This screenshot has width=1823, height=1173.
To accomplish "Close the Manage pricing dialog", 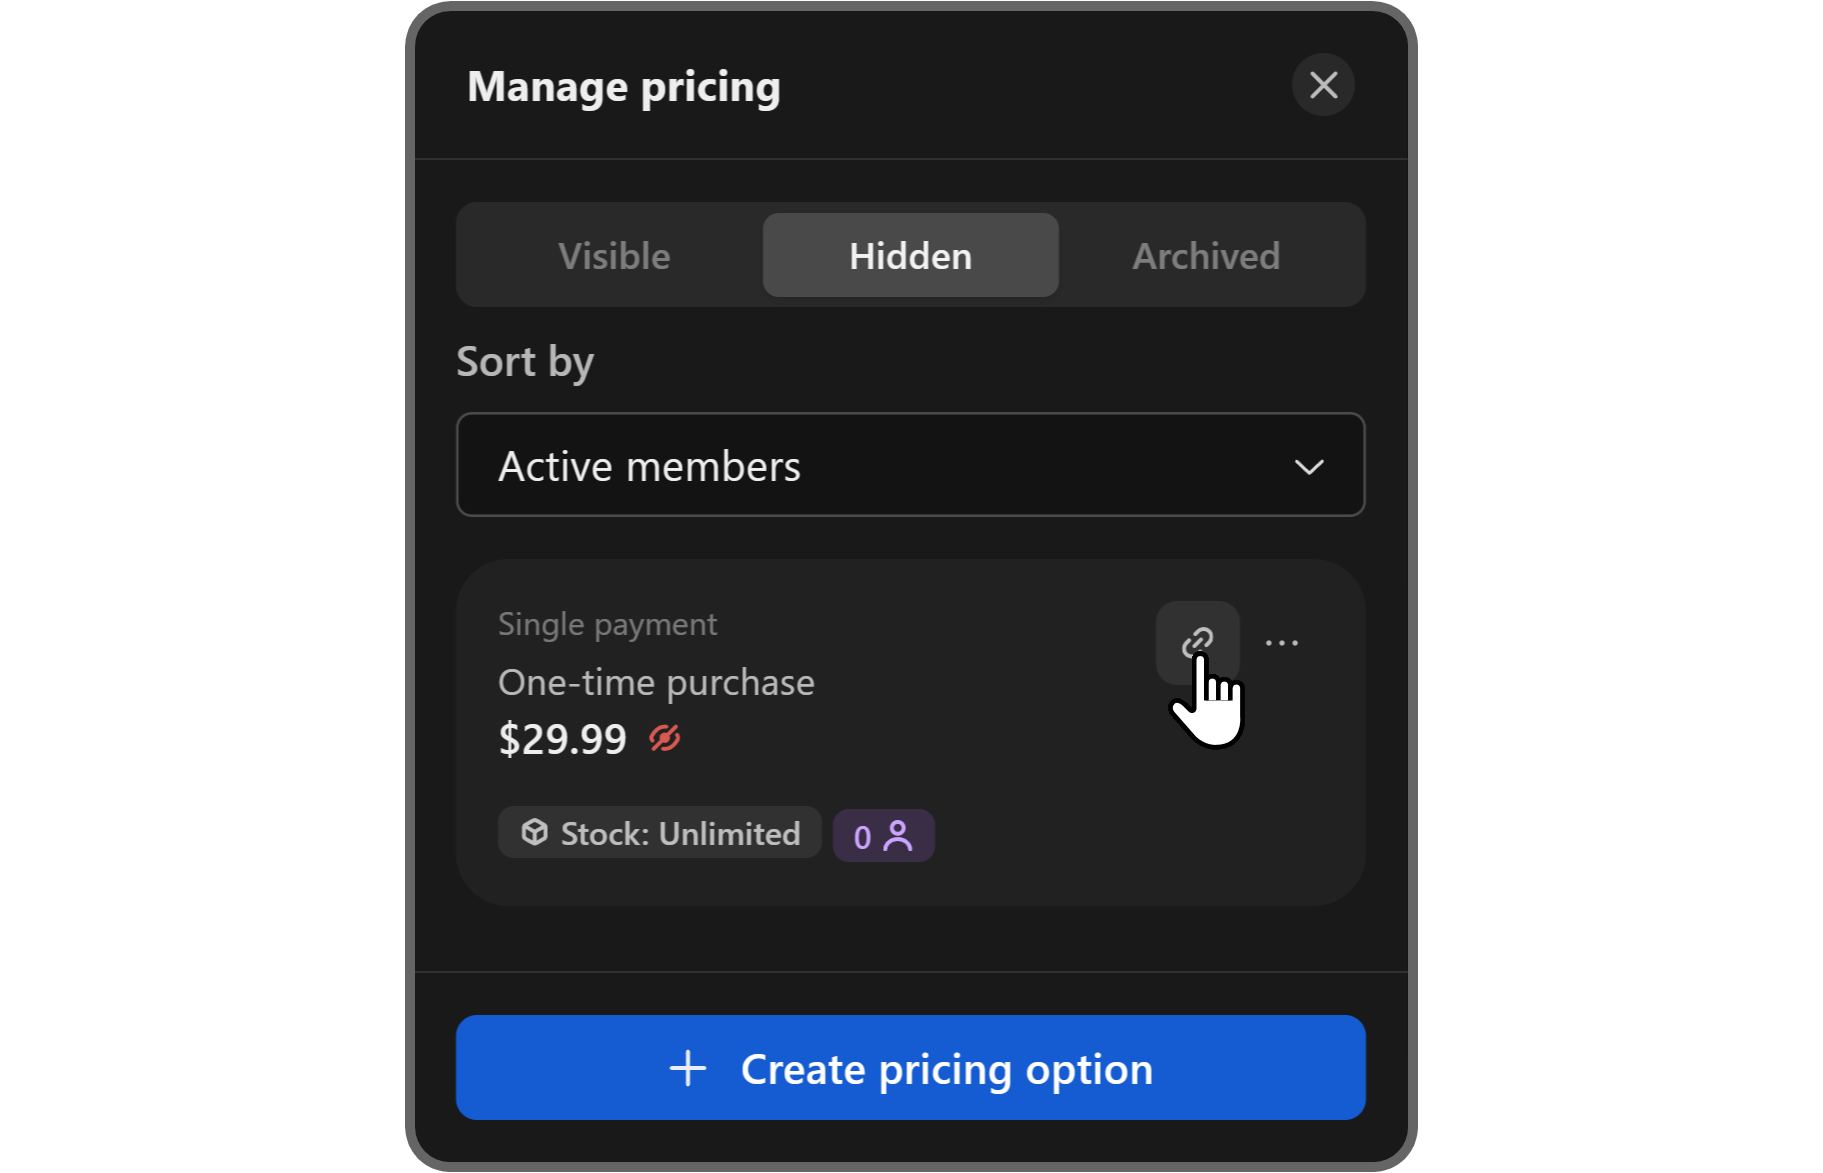I will pos(1323,85).
